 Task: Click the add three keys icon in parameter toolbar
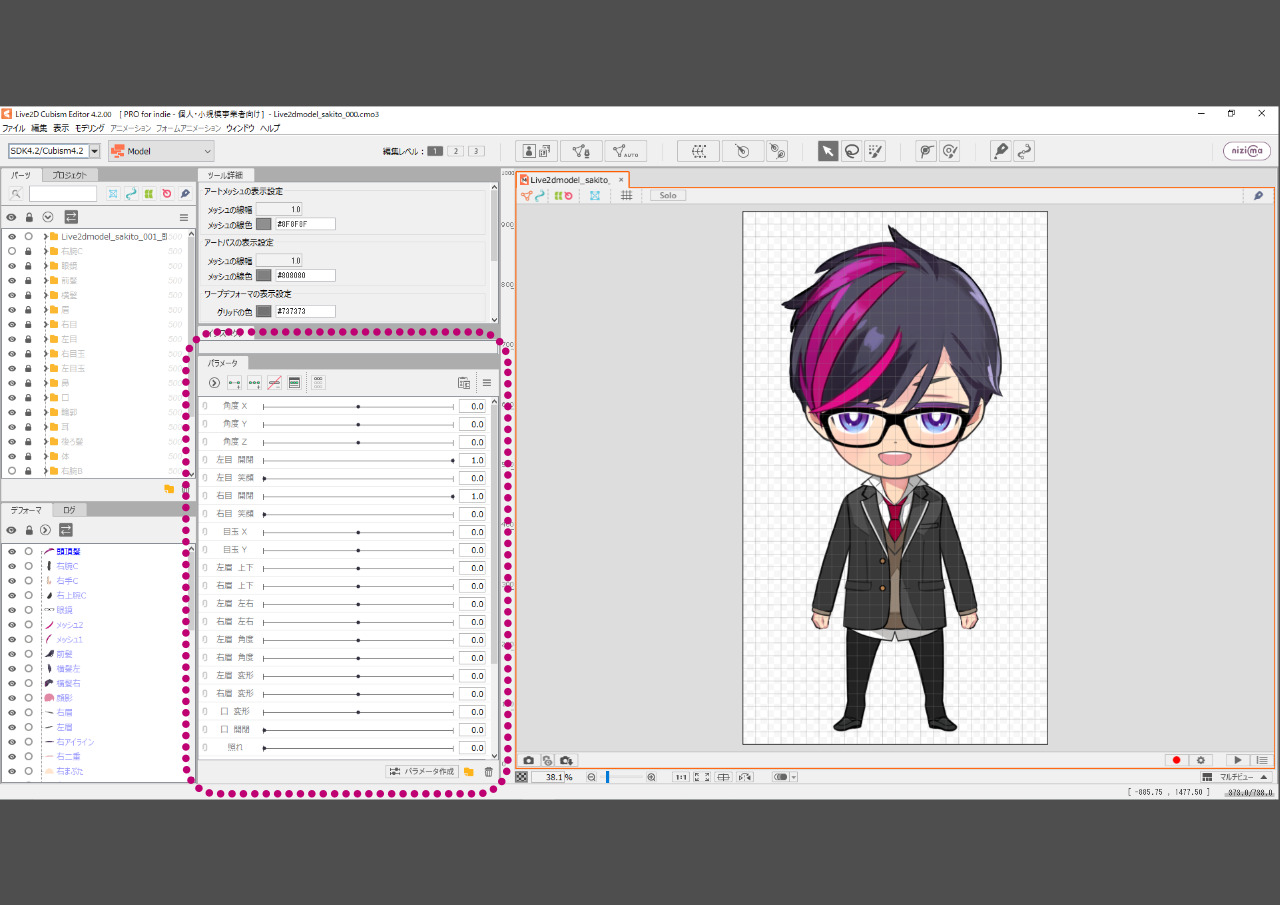click(x=254, y=383)
